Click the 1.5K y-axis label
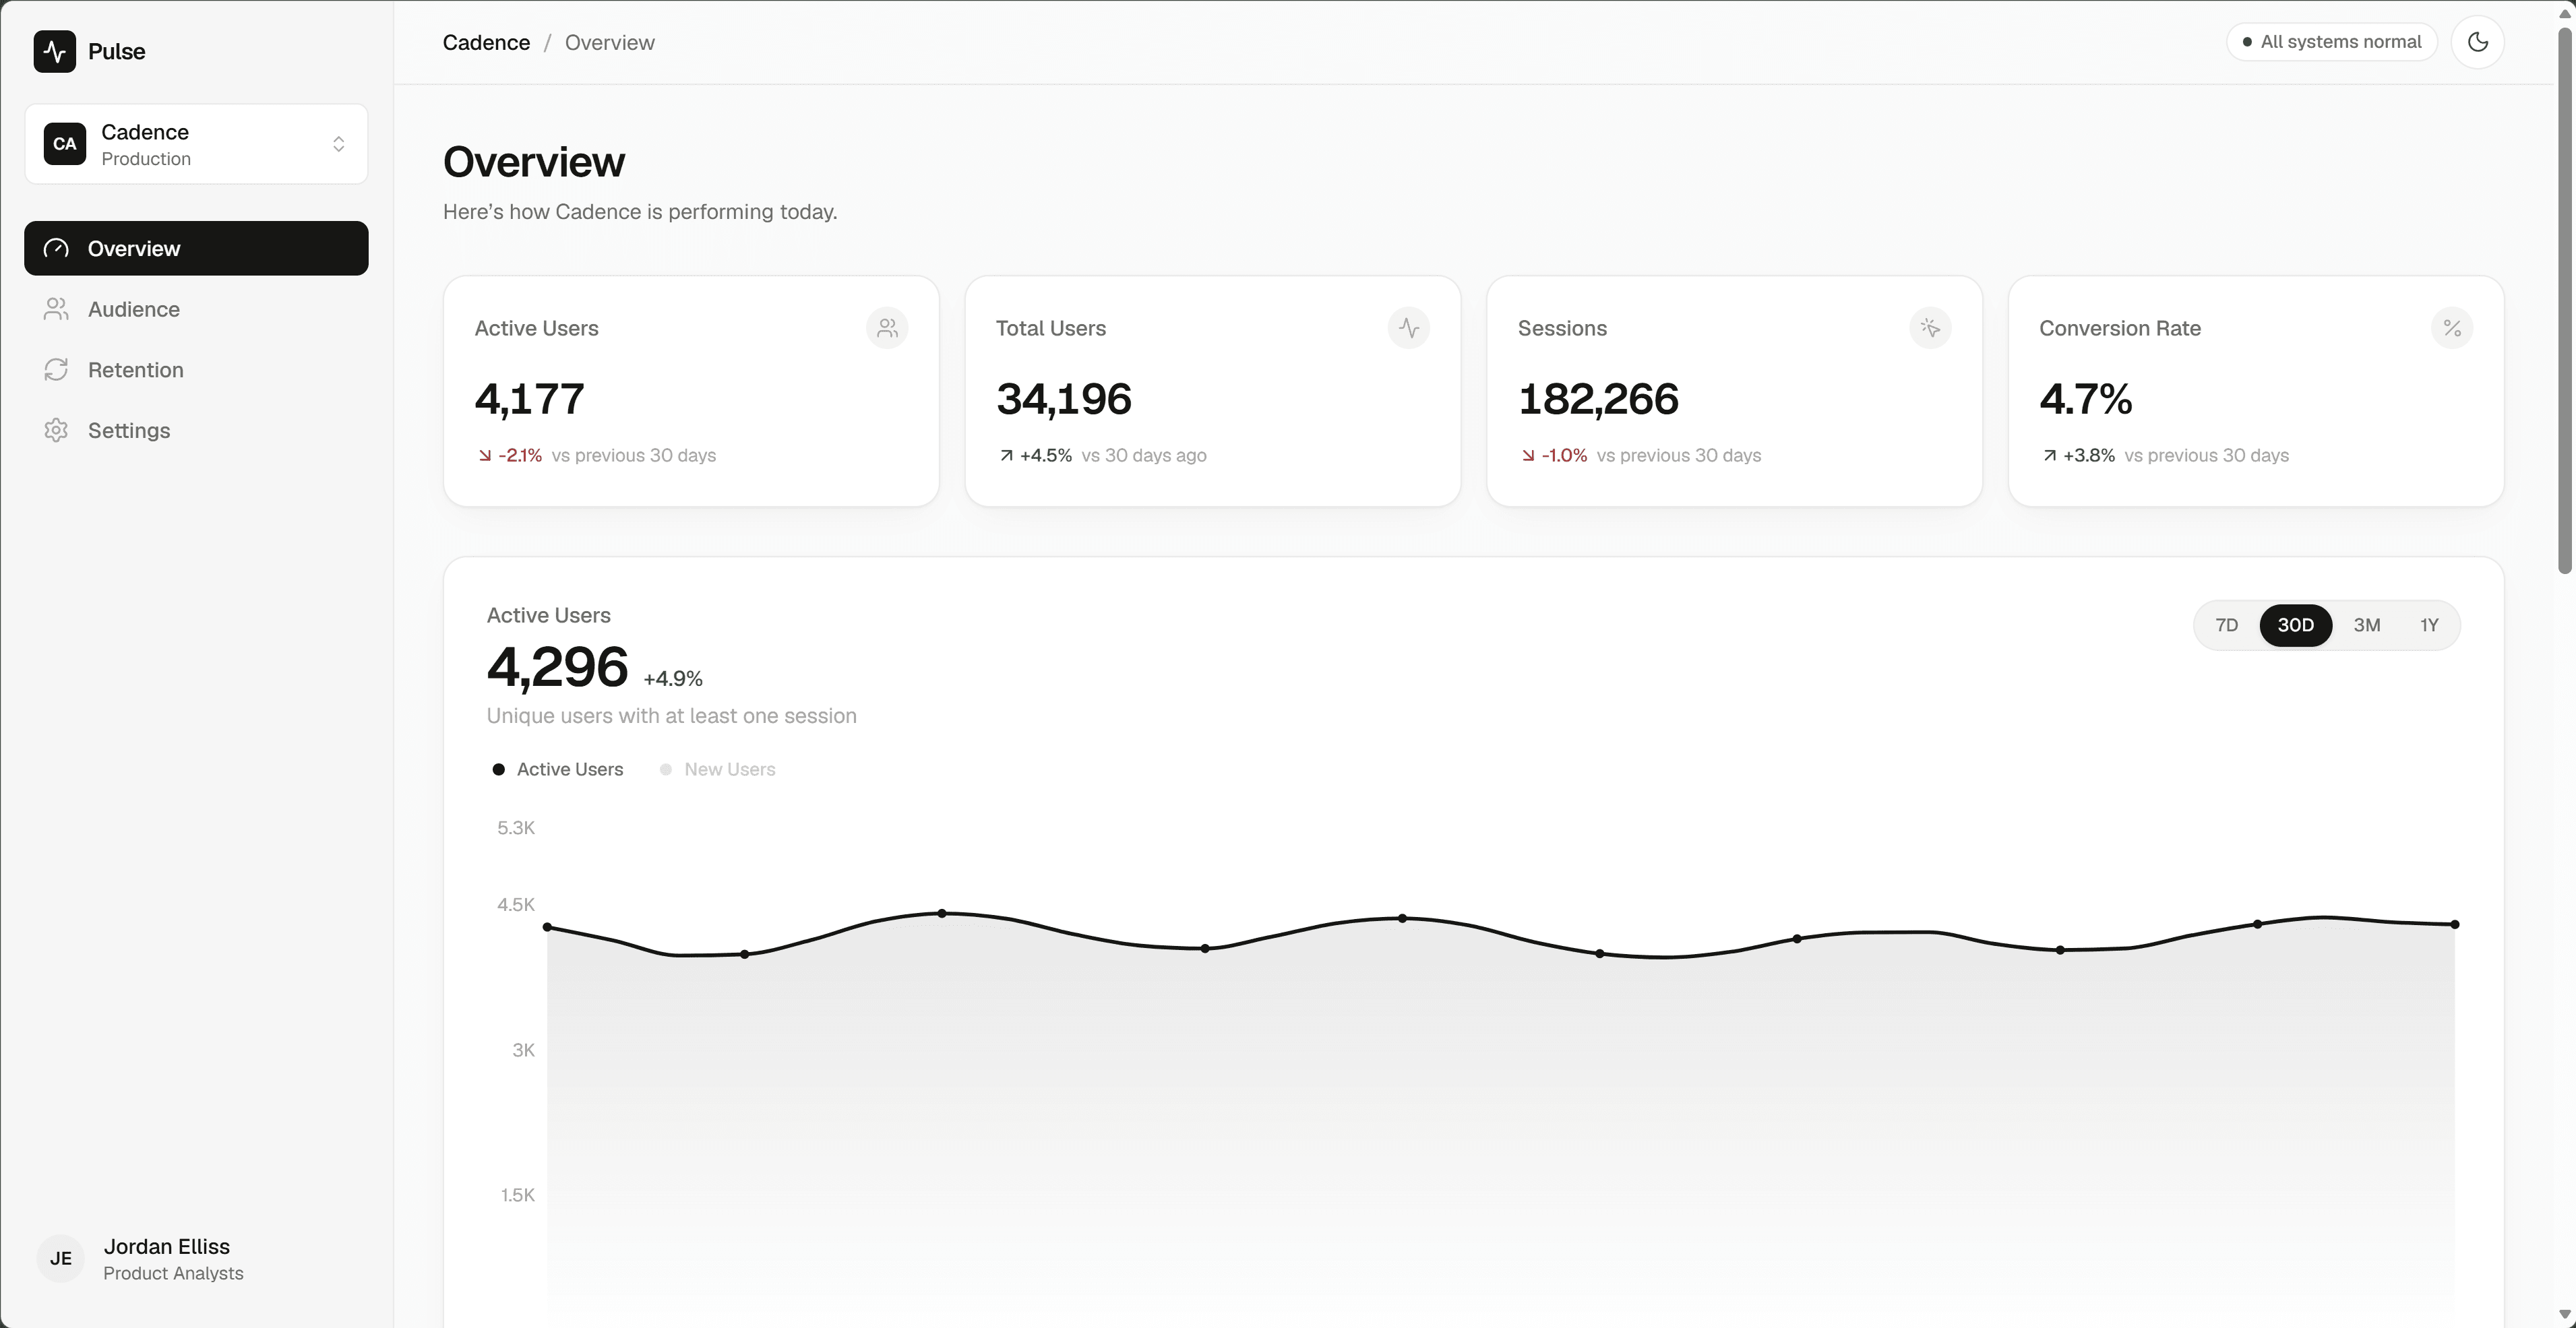The width and height of the screenshot is (2576, 1328). tap(518, 1195)
